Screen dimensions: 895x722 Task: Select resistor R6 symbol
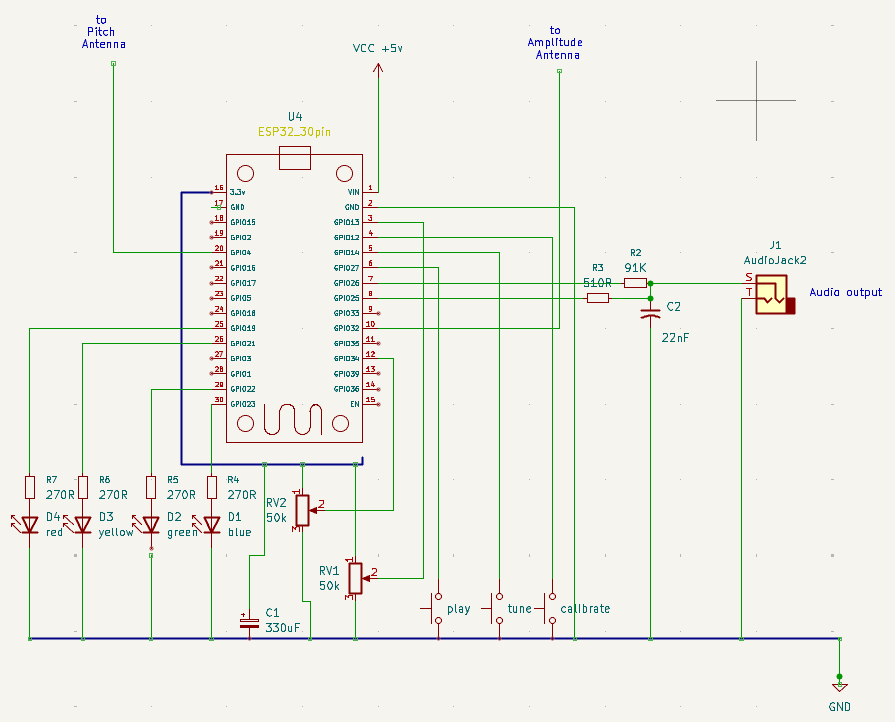click(x=83, y=487)
